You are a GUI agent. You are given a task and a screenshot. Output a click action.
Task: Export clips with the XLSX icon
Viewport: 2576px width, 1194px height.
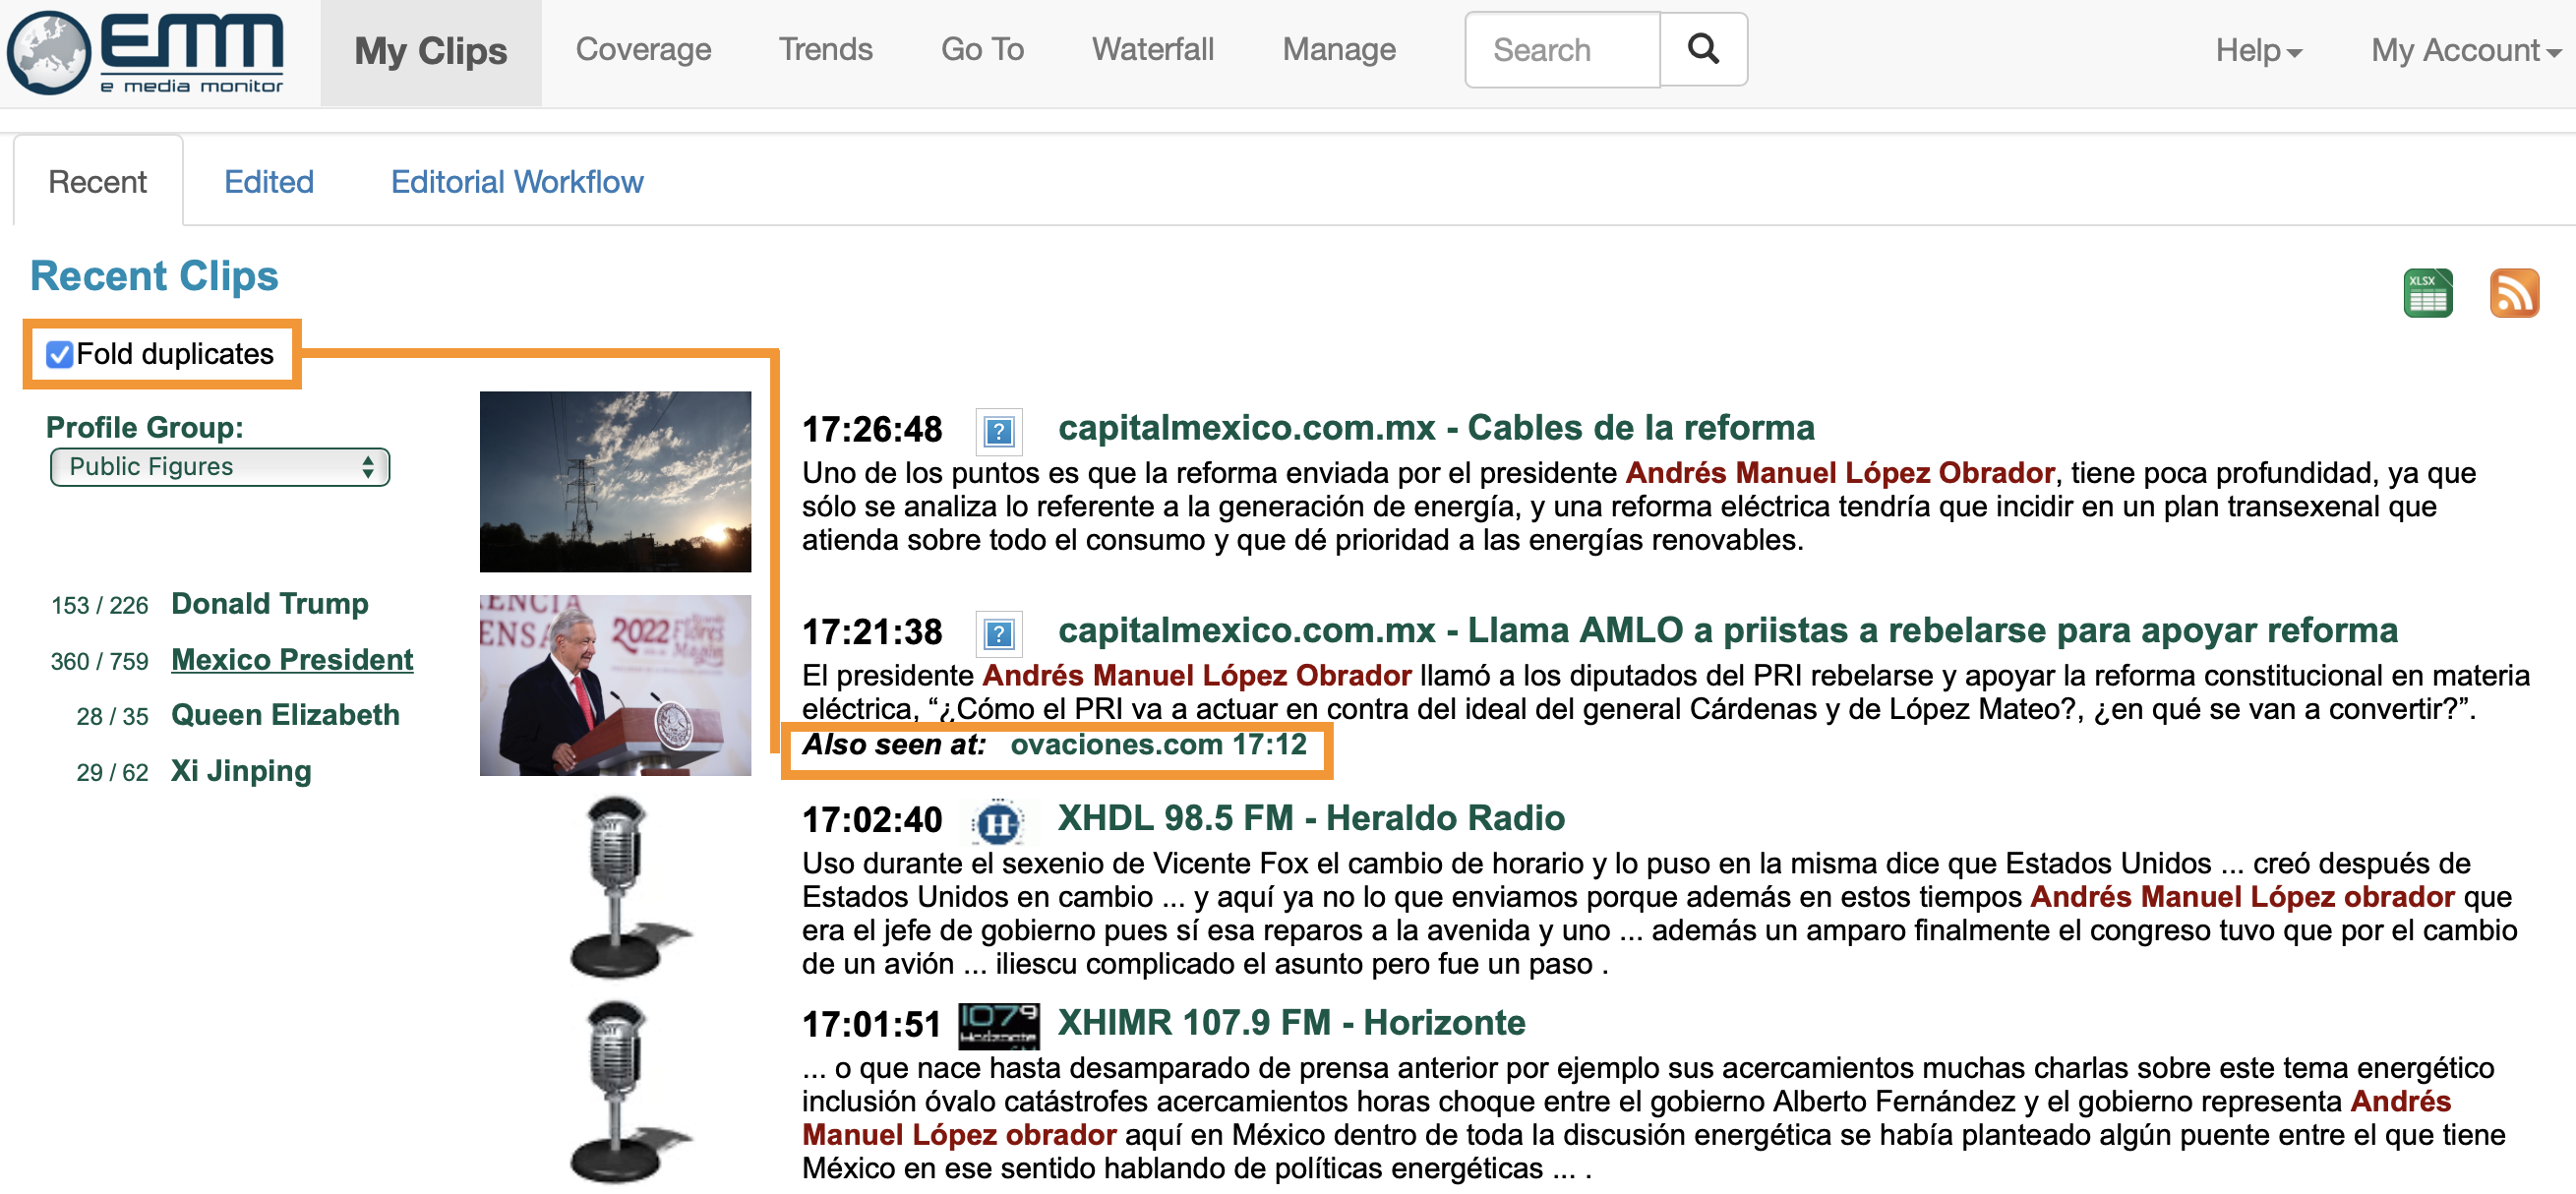click(2427, 293)
